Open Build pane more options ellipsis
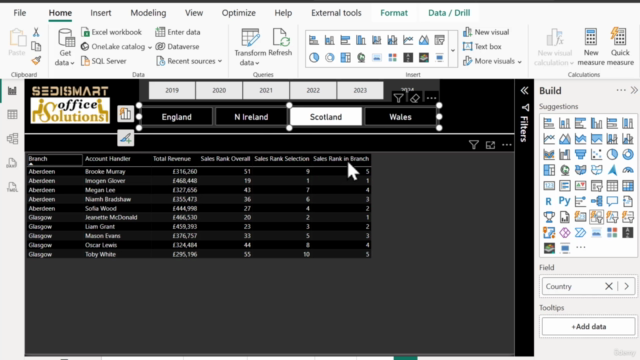 coord(621,90)
